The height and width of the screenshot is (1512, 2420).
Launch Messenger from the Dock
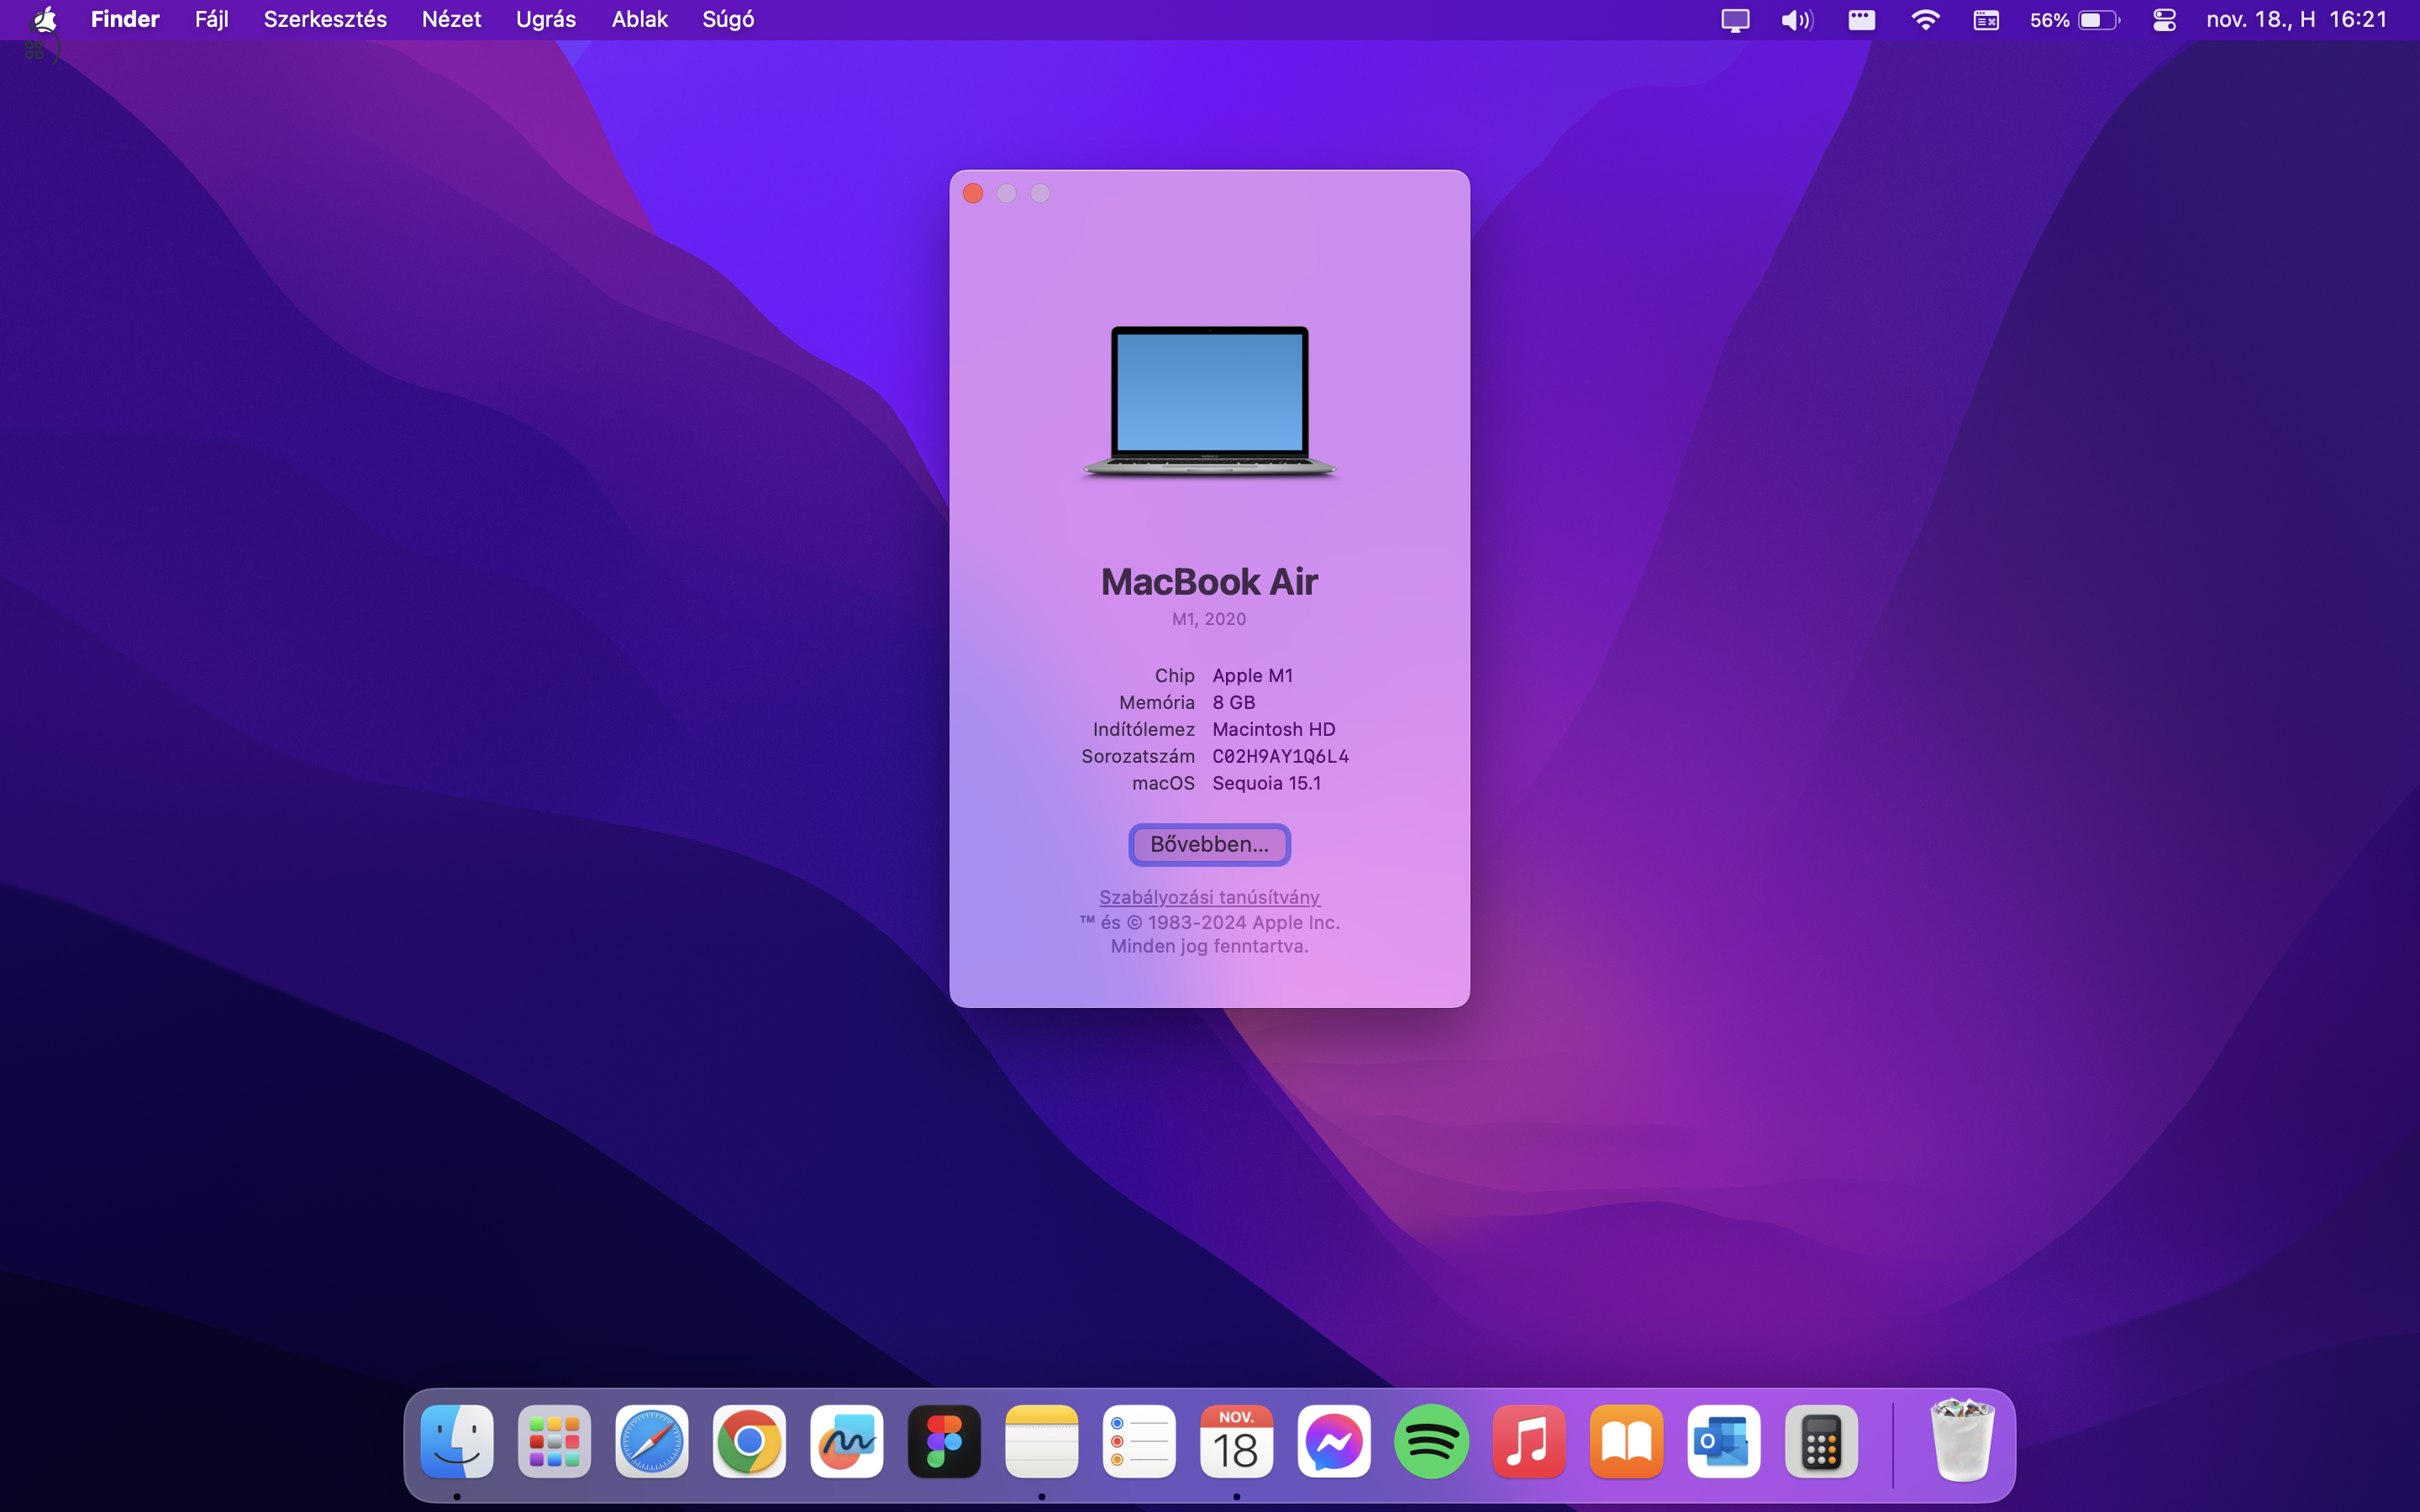pyautogui.click(x=1334, y=1441)
